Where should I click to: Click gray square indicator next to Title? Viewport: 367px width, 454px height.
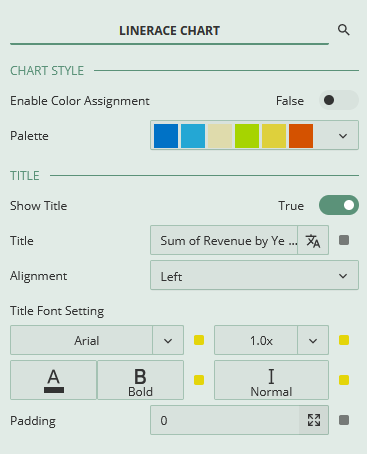[x=344, y=240]
